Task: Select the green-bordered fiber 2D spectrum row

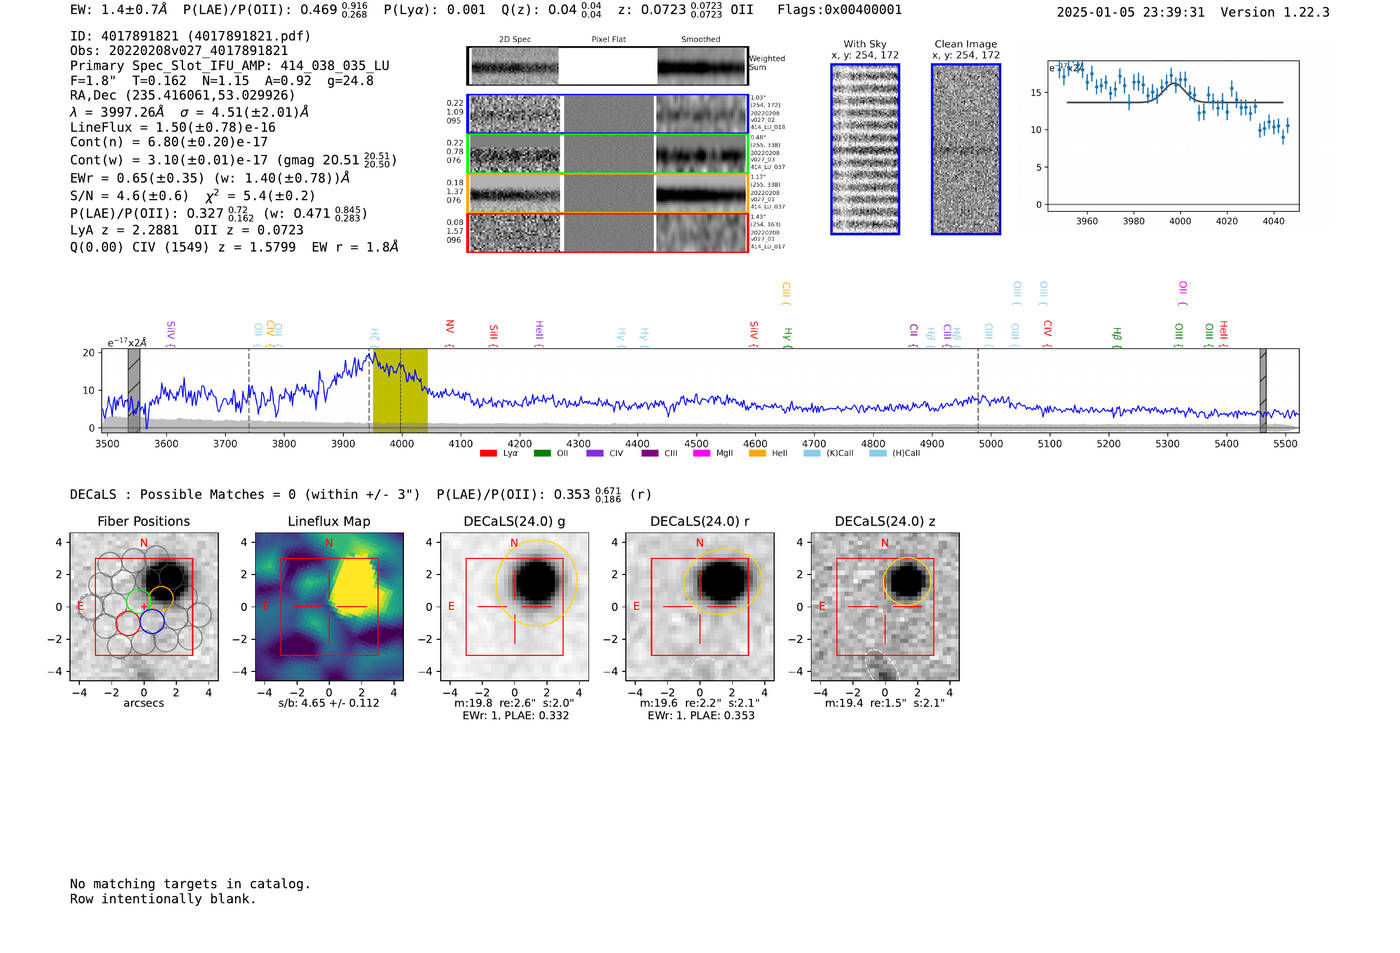Action: click(x=608, y=154)
